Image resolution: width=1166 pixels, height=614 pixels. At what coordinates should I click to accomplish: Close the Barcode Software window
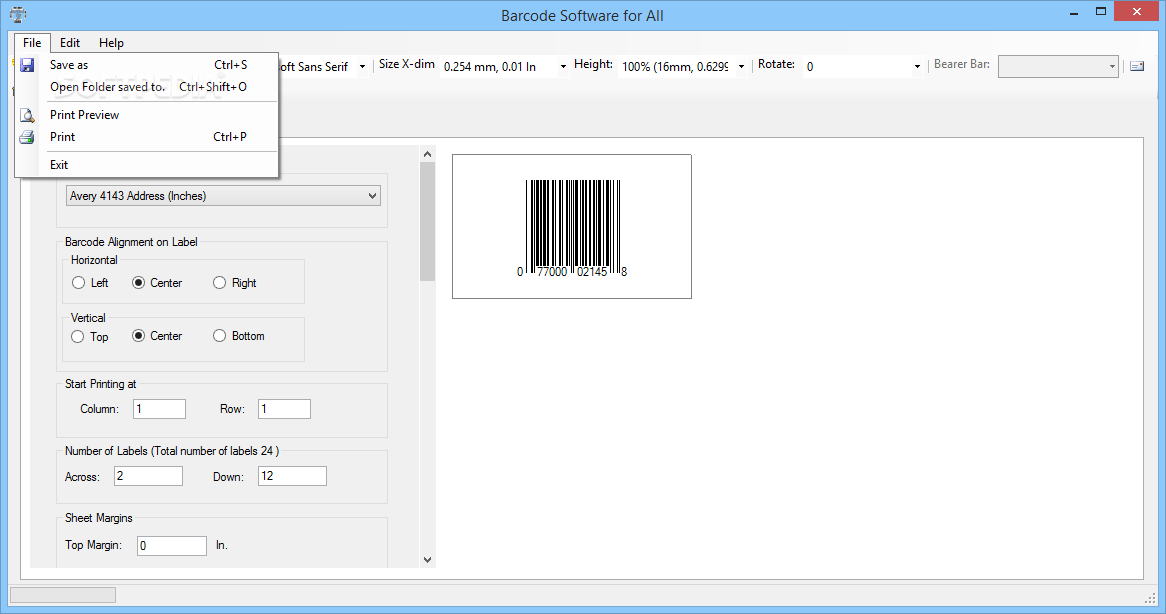1136,12
